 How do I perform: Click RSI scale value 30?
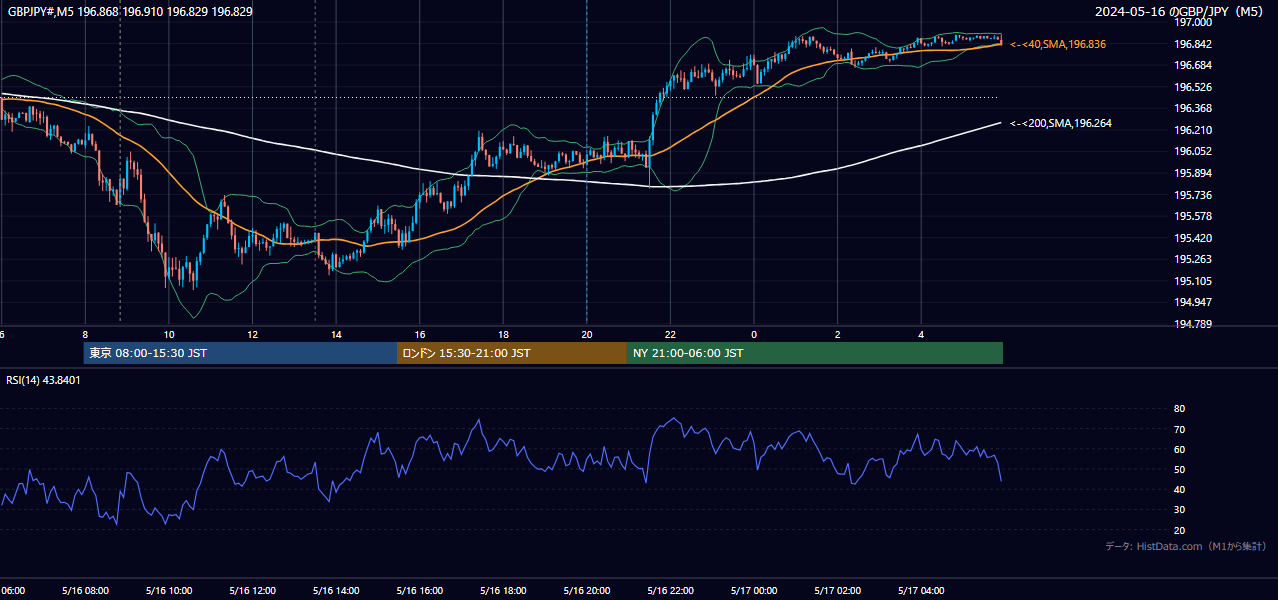(x=1179, y=509)
